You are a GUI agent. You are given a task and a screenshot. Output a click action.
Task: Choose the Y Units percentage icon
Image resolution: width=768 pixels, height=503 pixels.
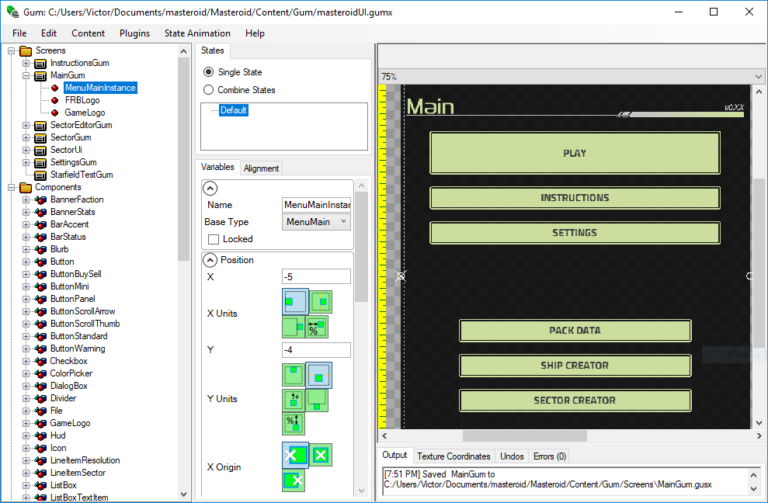coord(295,423)
